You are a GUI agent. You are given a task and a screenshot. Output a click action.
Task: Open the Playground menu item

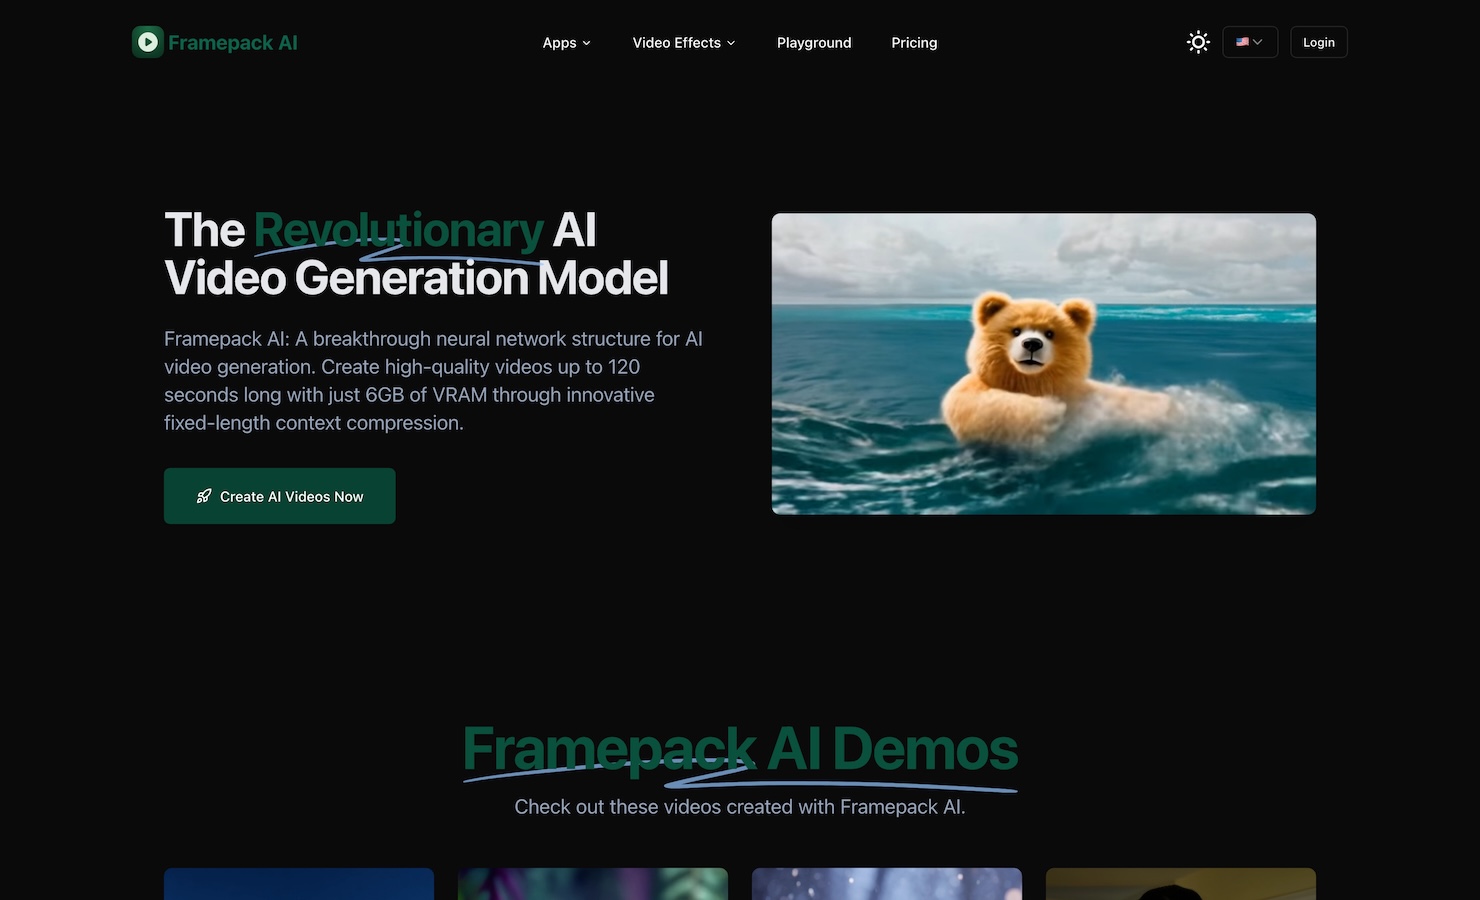pos(814,43)
